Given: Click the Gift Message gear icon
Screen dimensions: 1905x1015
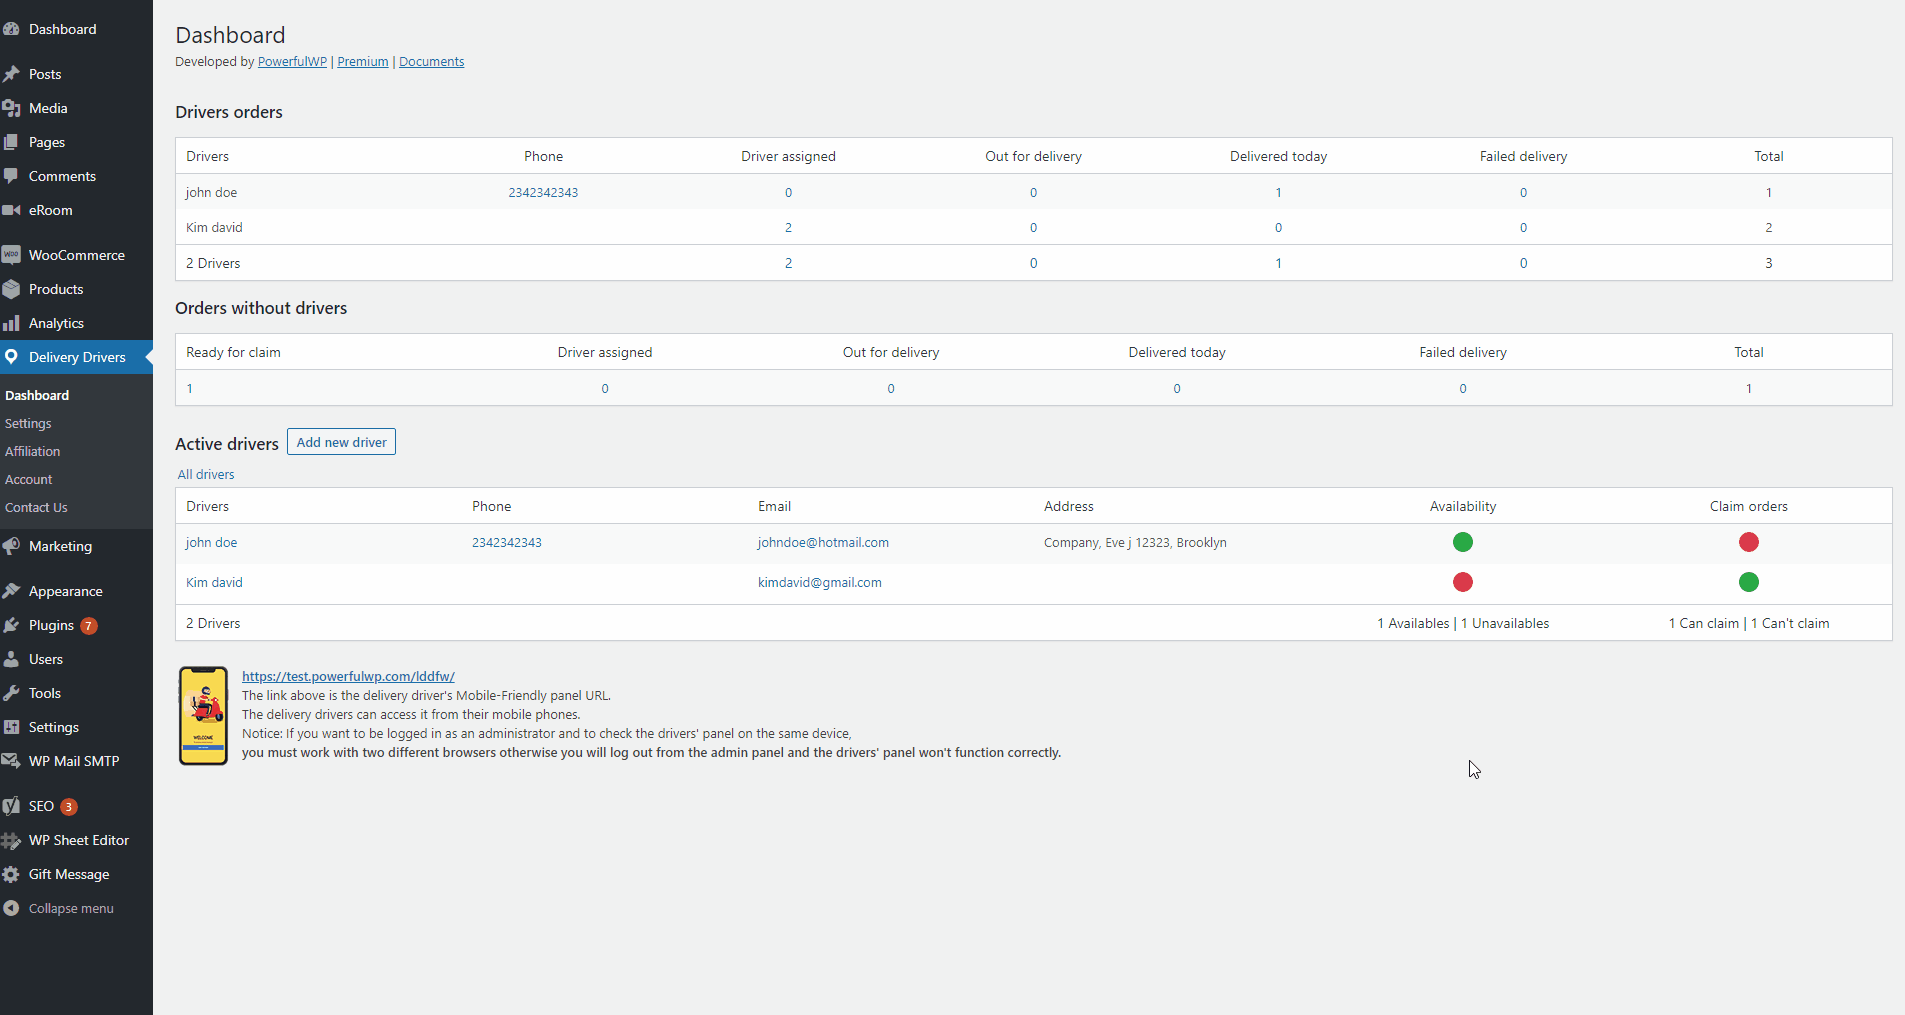Looking at the screenshot, I should click(x=11, y=874).
